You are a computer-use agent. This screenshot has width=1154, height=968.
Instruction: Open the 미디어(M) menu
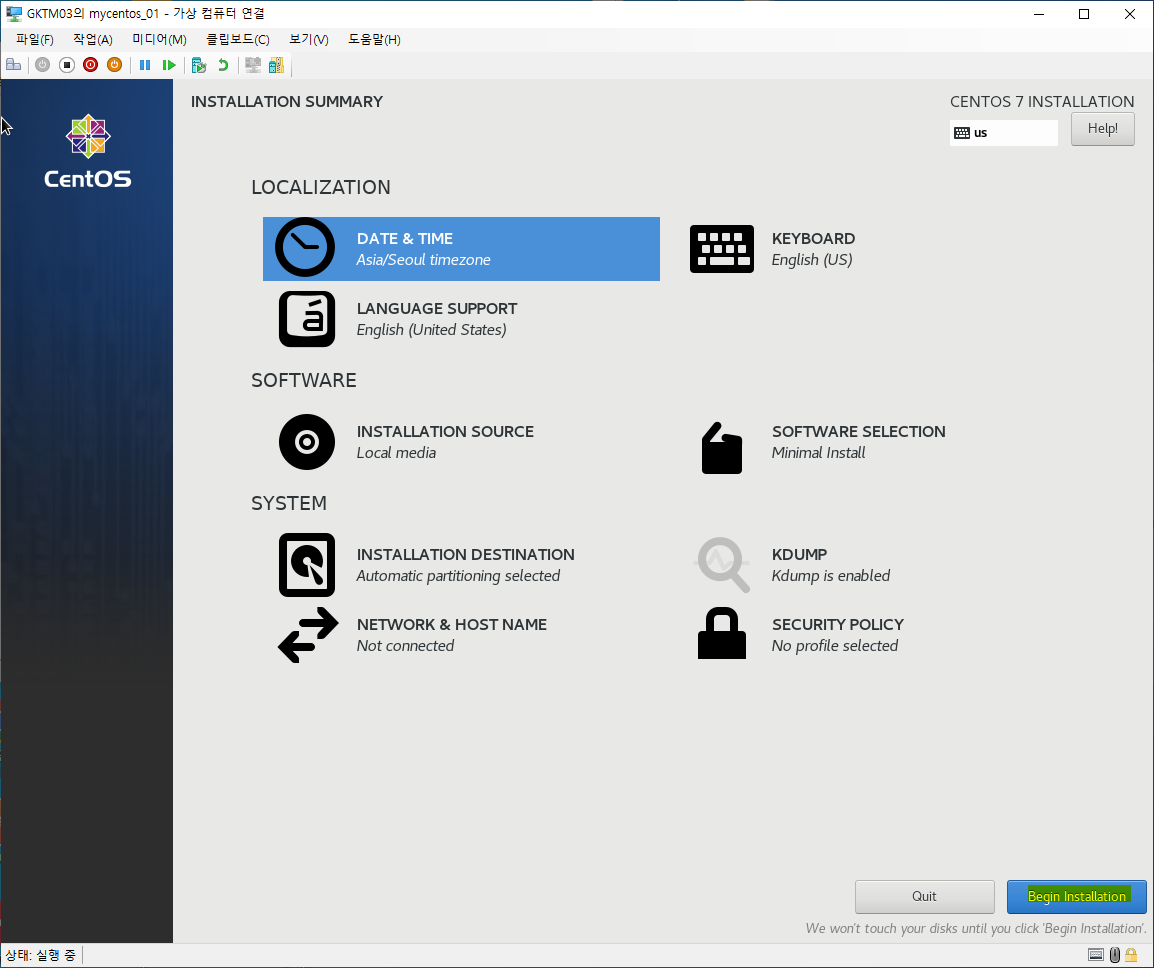159,40
